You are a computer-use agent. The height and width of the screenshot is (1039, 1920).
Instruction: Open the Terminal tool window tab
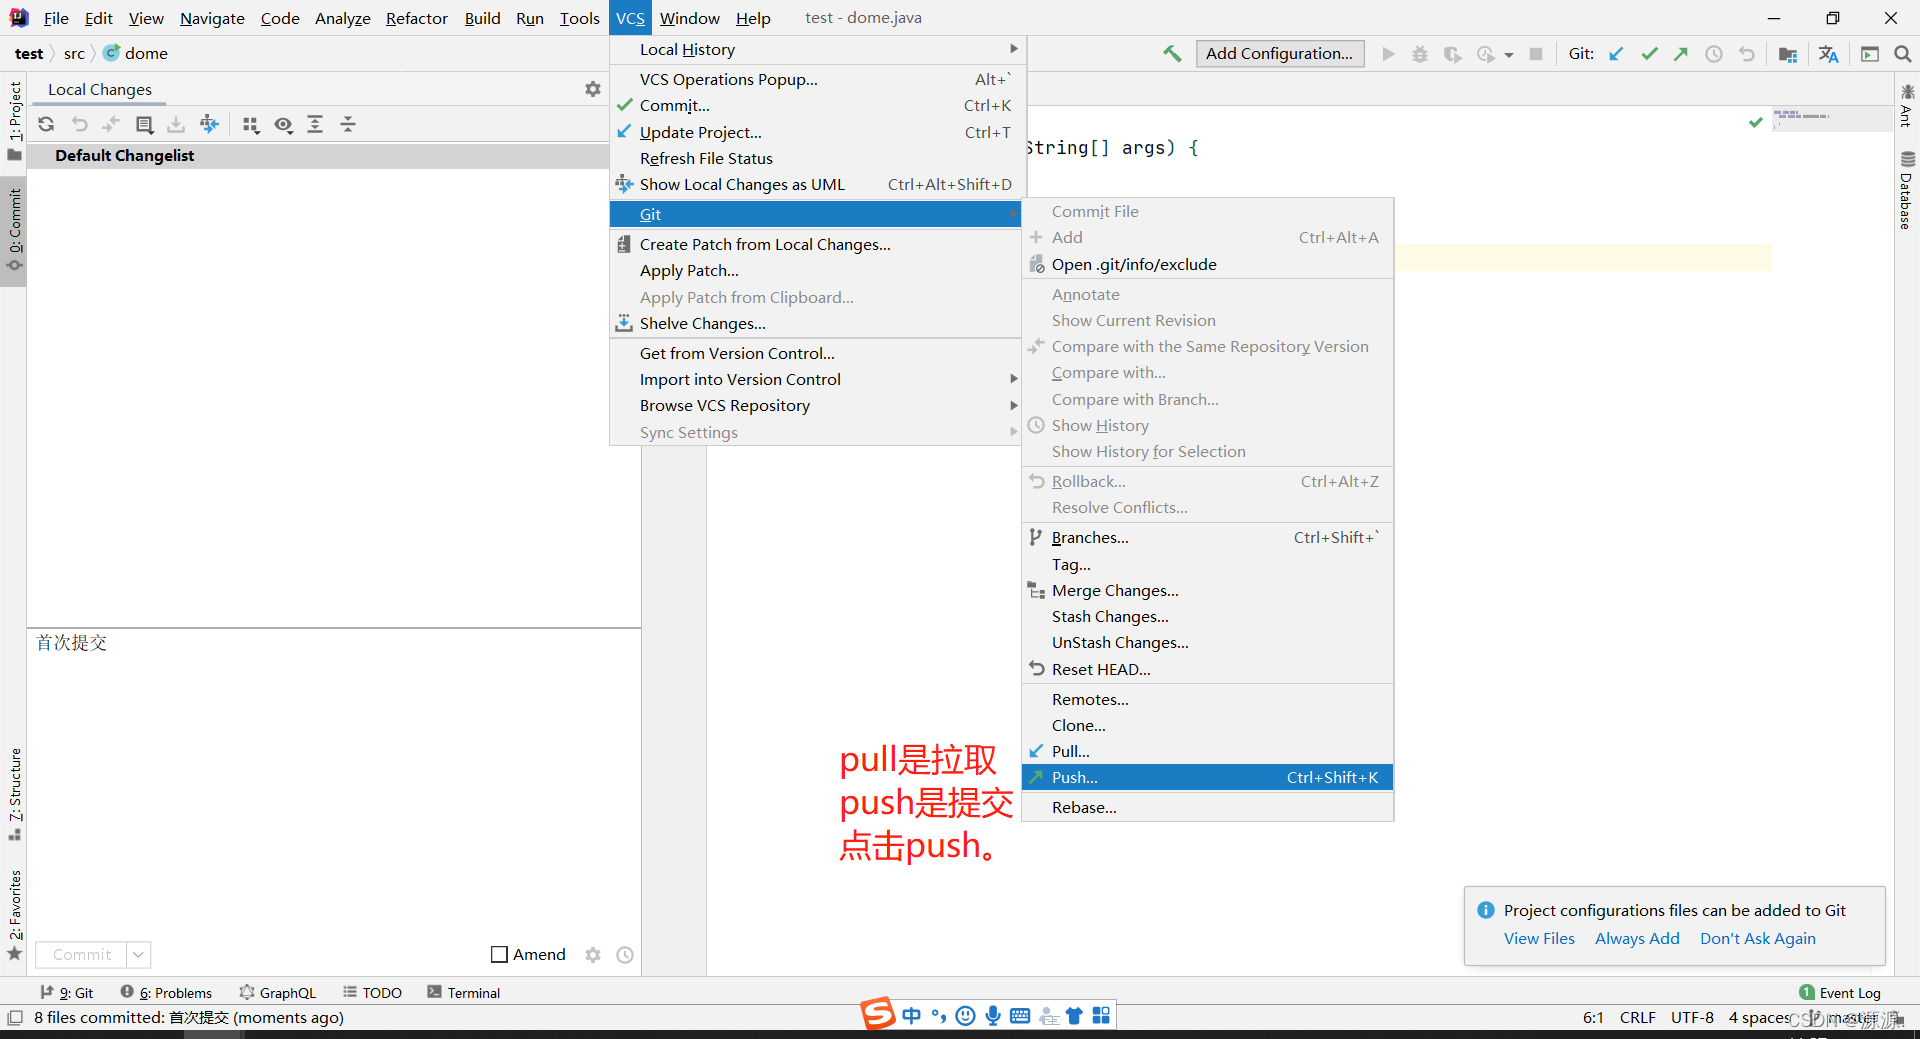click(463, 992)
